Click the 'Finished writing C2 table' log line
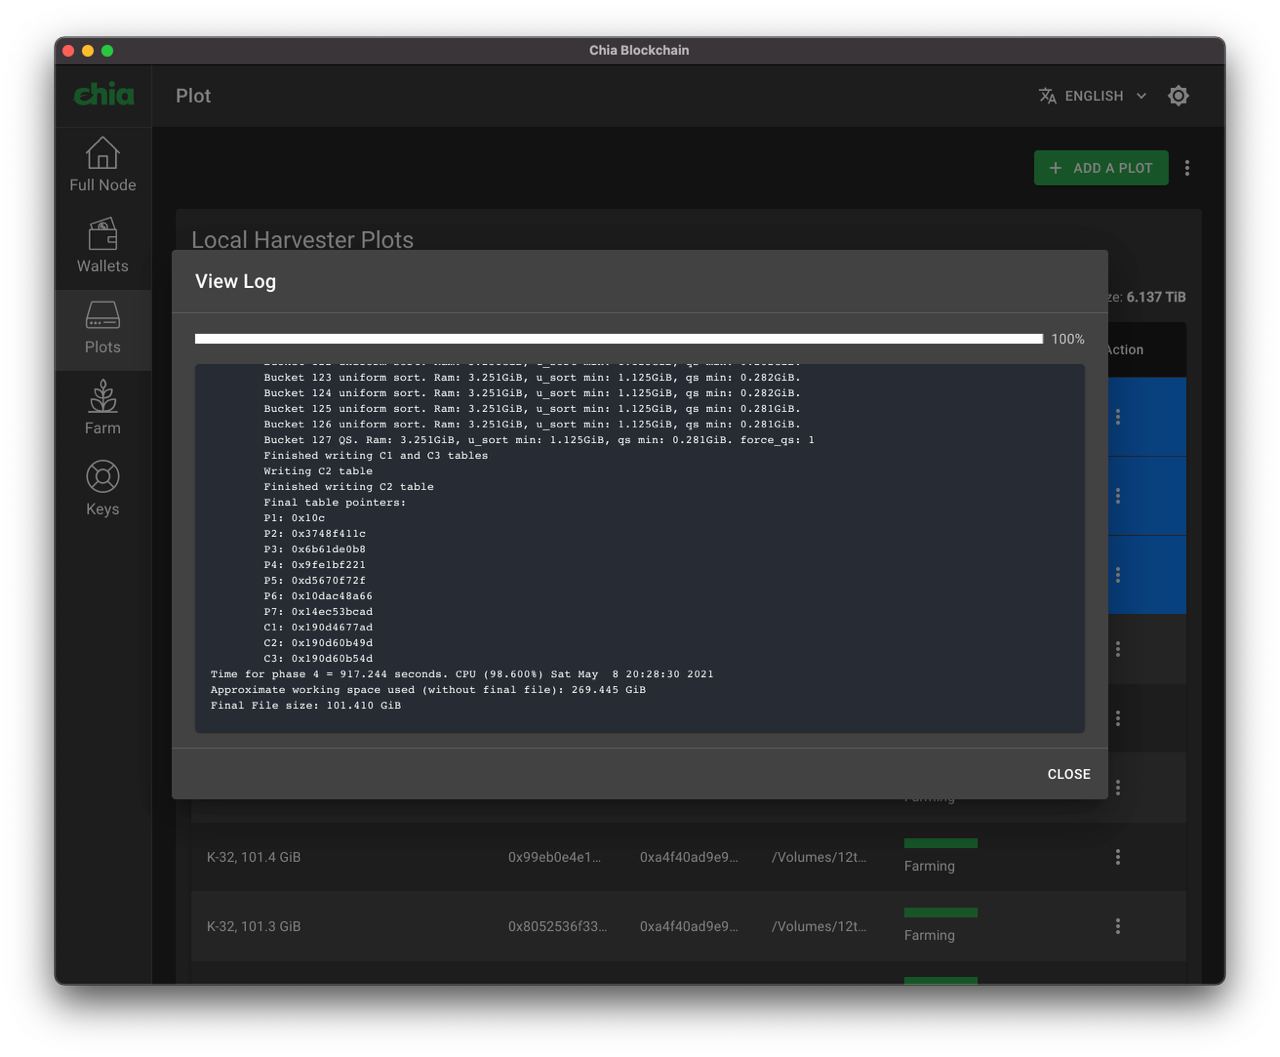Screen dimensions: 1280x1057 [x=349, y=487]
